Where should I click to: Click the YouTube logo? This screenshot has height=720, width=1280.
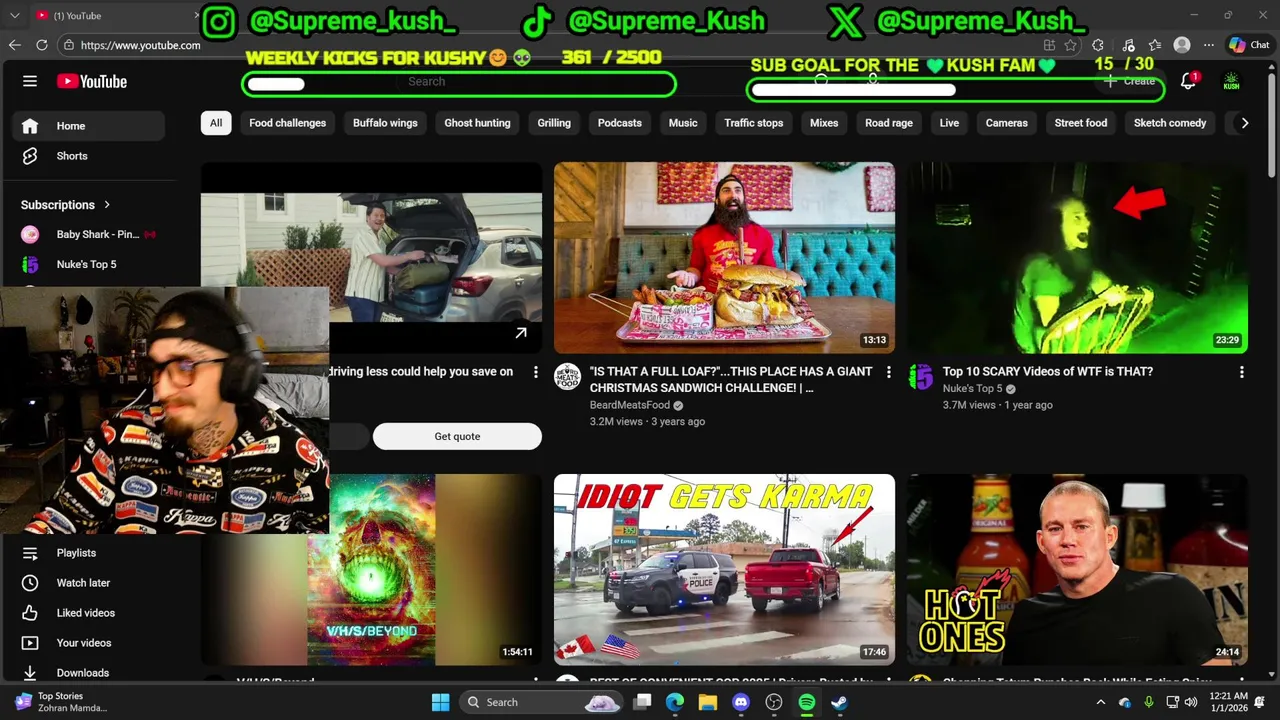[92, 81]
